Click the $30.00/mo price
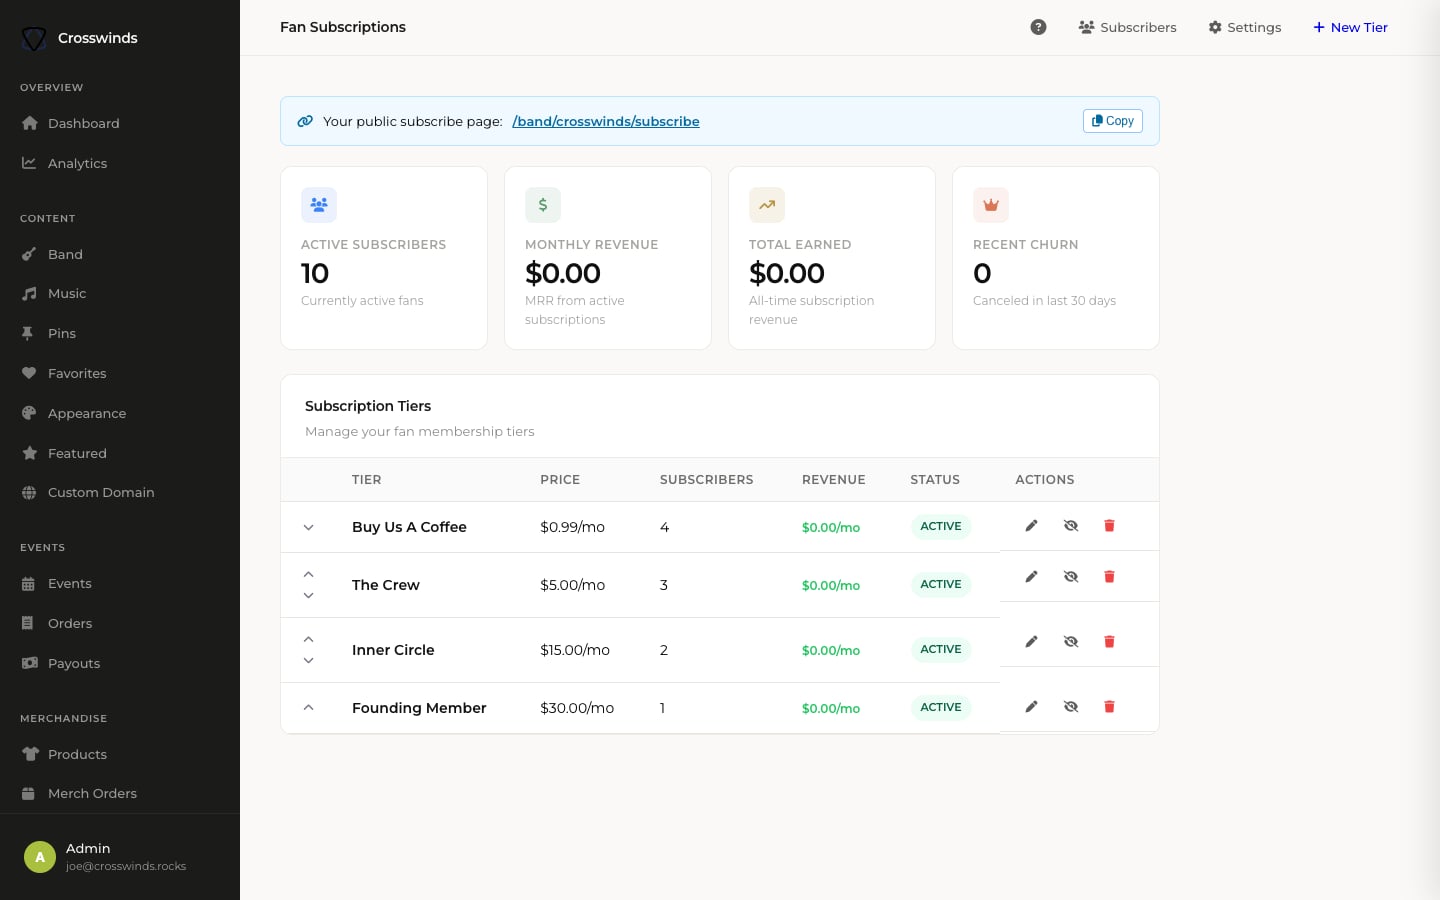Screen dimensions: 1440x900 click(577, 708)
